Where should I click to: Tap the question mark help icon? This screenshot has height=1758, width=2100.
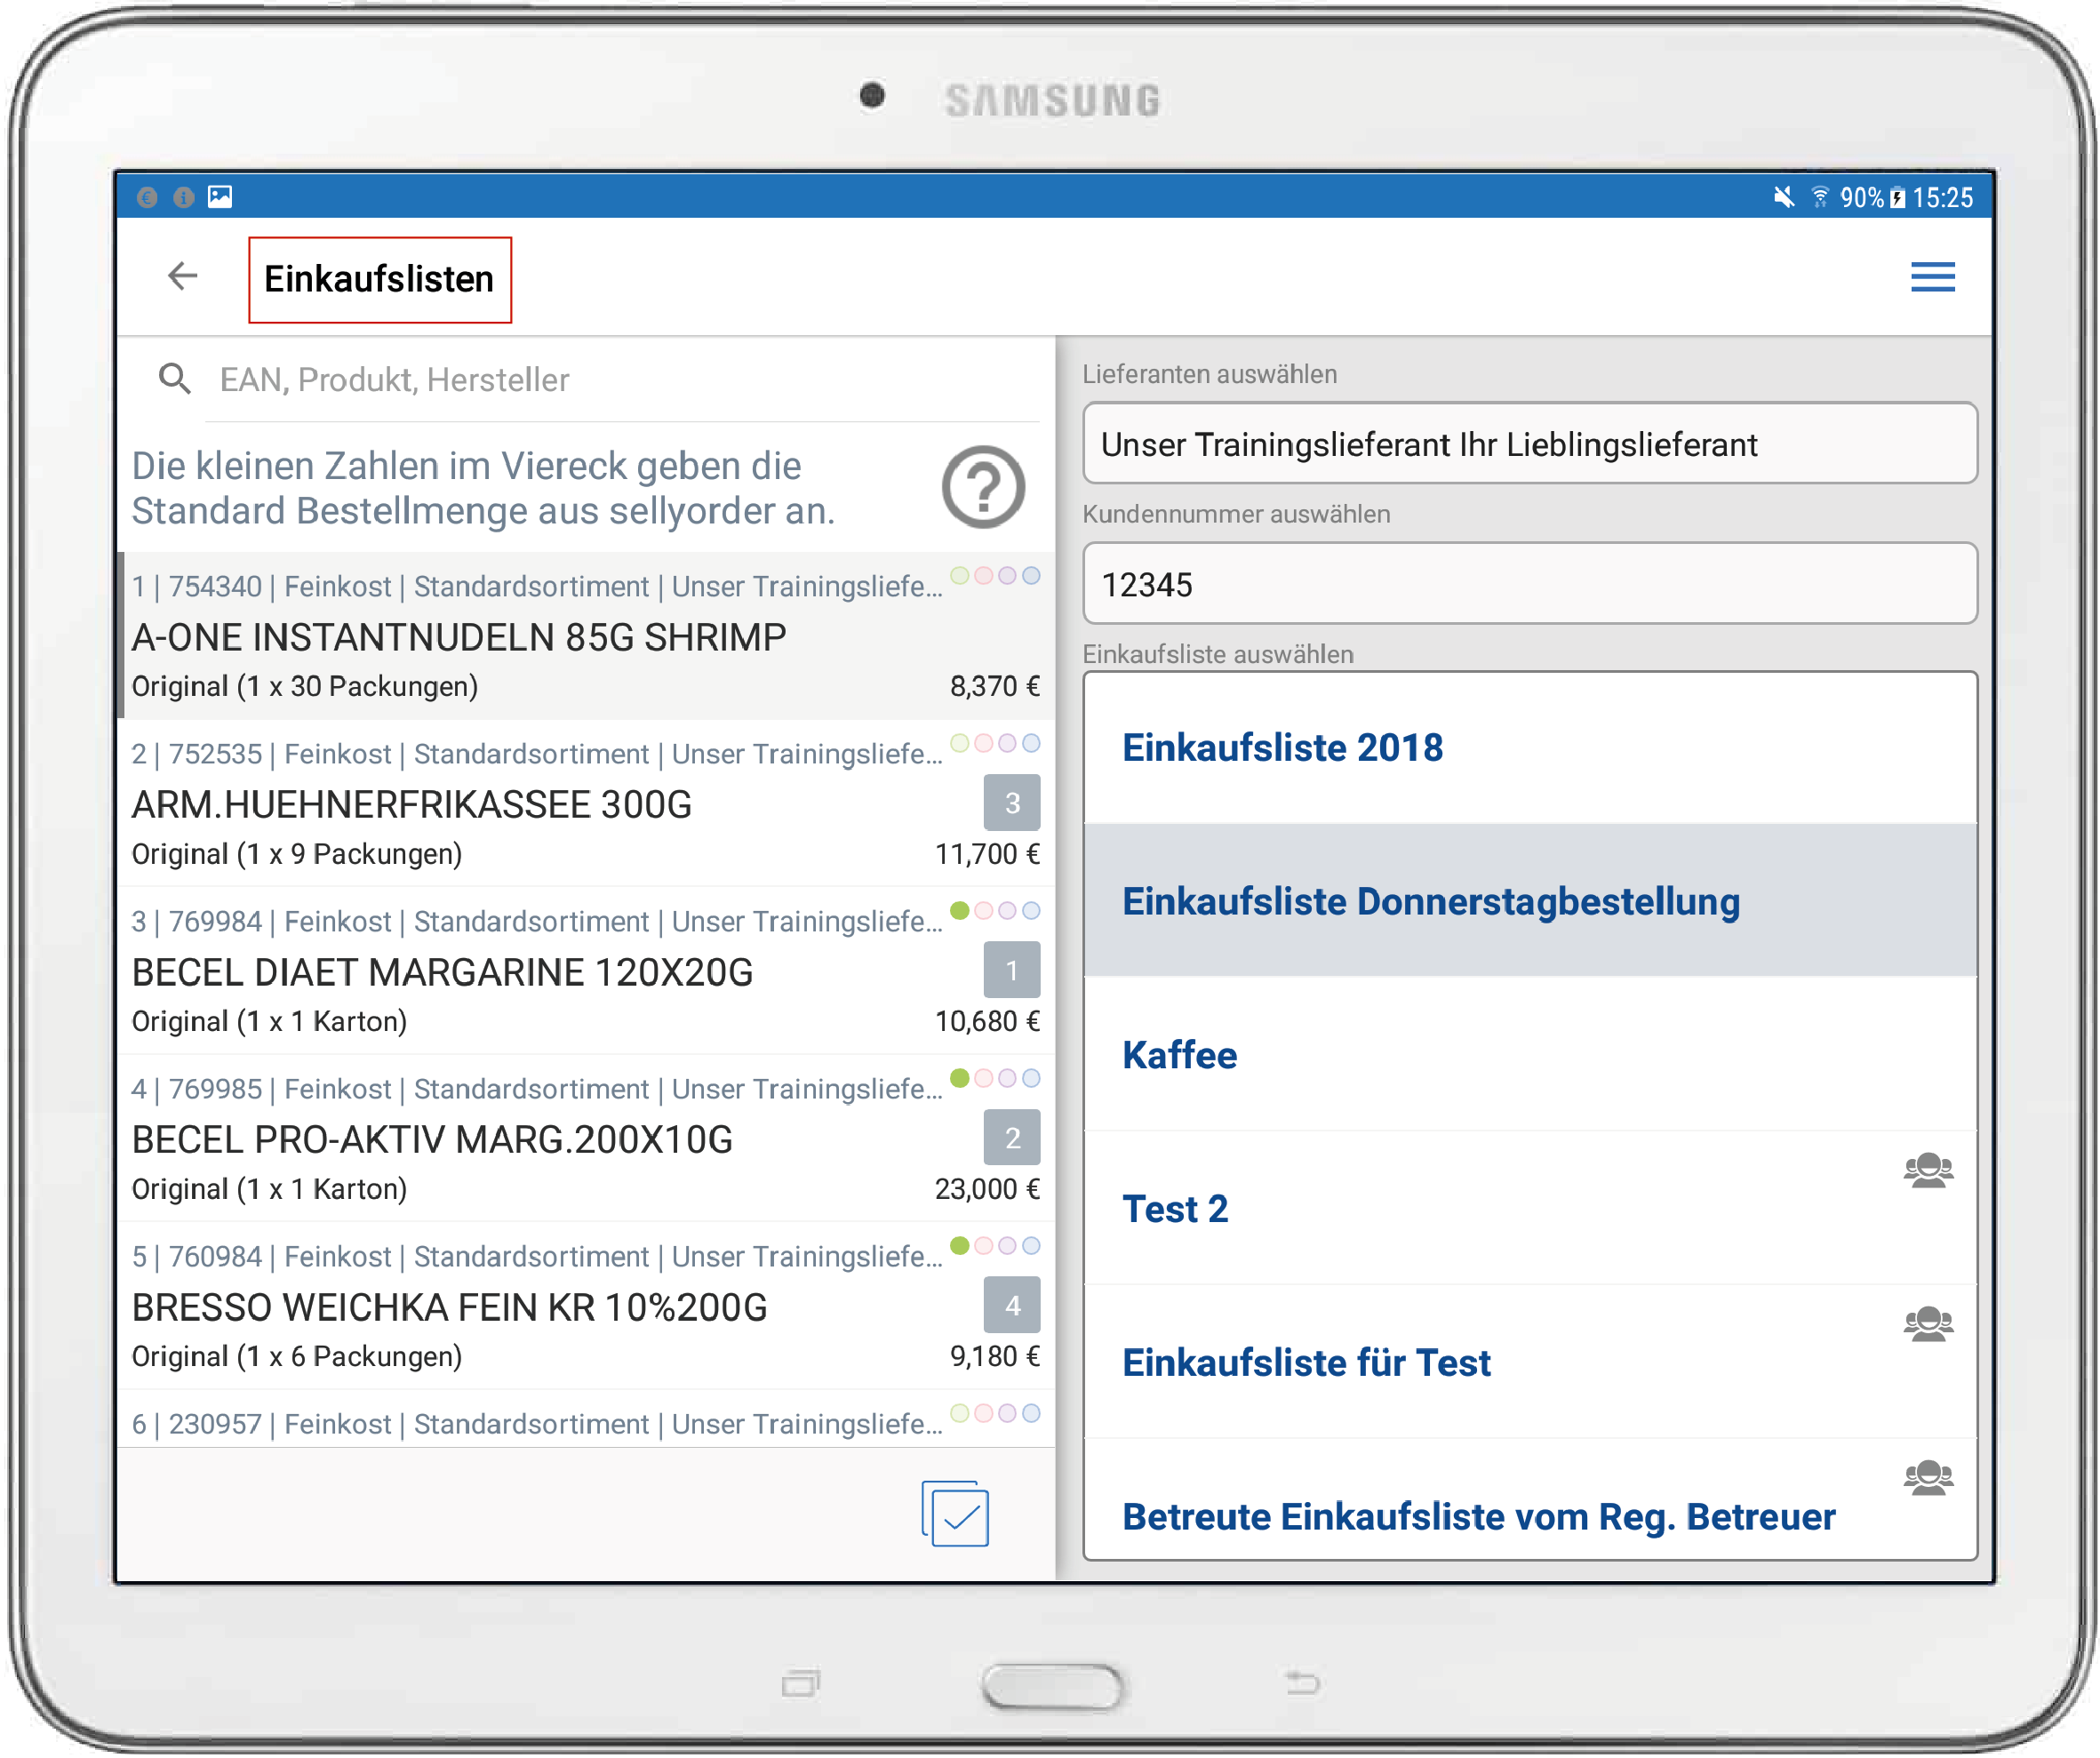[983, 487]
